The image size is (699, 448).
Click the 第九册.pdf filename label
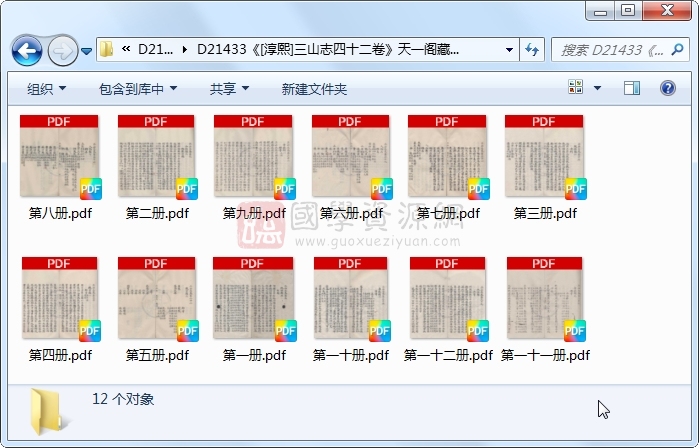tap(254, 214)
